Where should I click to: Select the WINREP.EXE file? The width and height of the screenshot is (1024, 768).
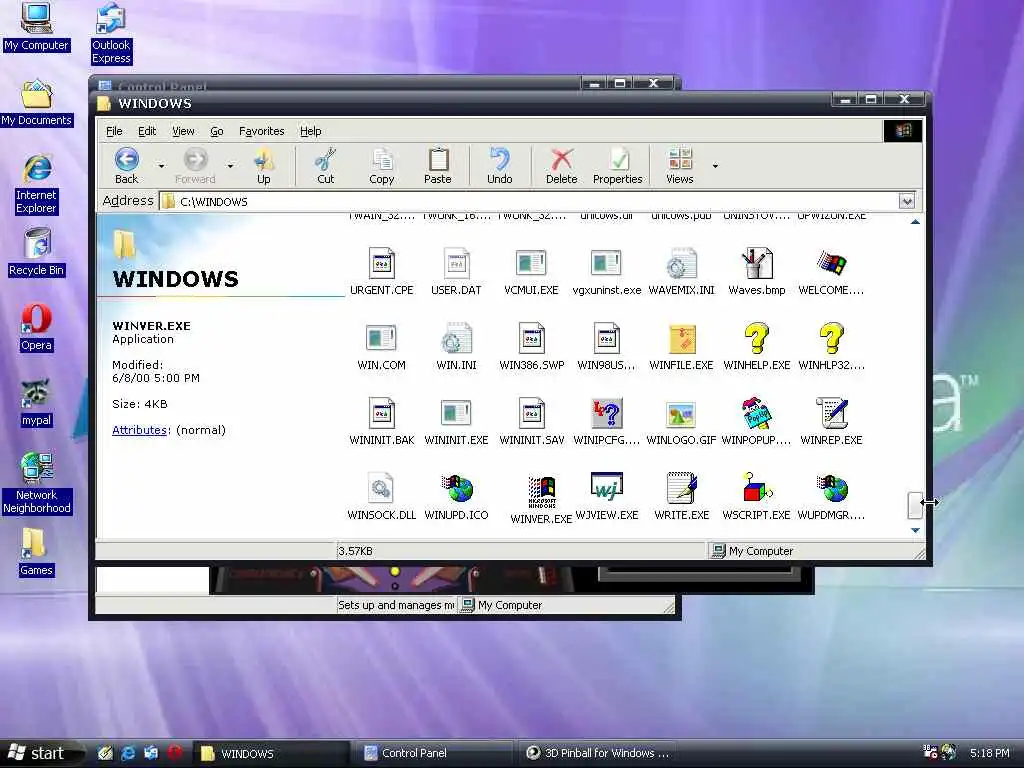pos(831,422)
